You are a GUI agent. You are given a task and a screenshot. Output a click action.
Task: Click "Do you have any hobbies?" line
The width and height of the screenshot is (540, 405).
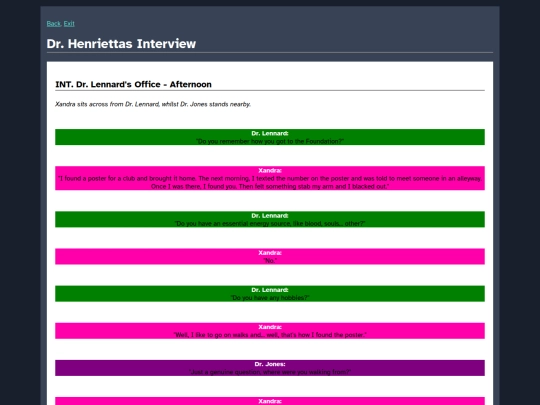coord(270,298)
